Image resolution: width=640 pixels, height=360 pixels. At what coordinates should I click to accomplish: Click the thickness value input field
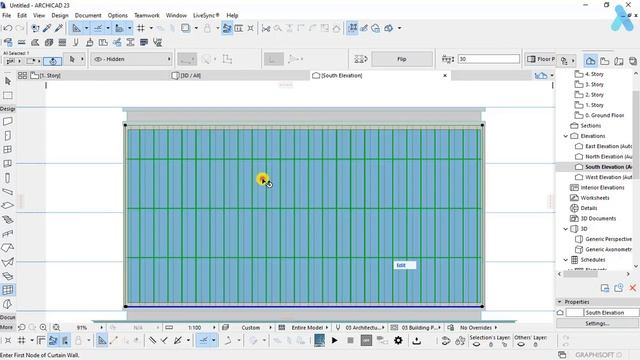tap(488, 59)
